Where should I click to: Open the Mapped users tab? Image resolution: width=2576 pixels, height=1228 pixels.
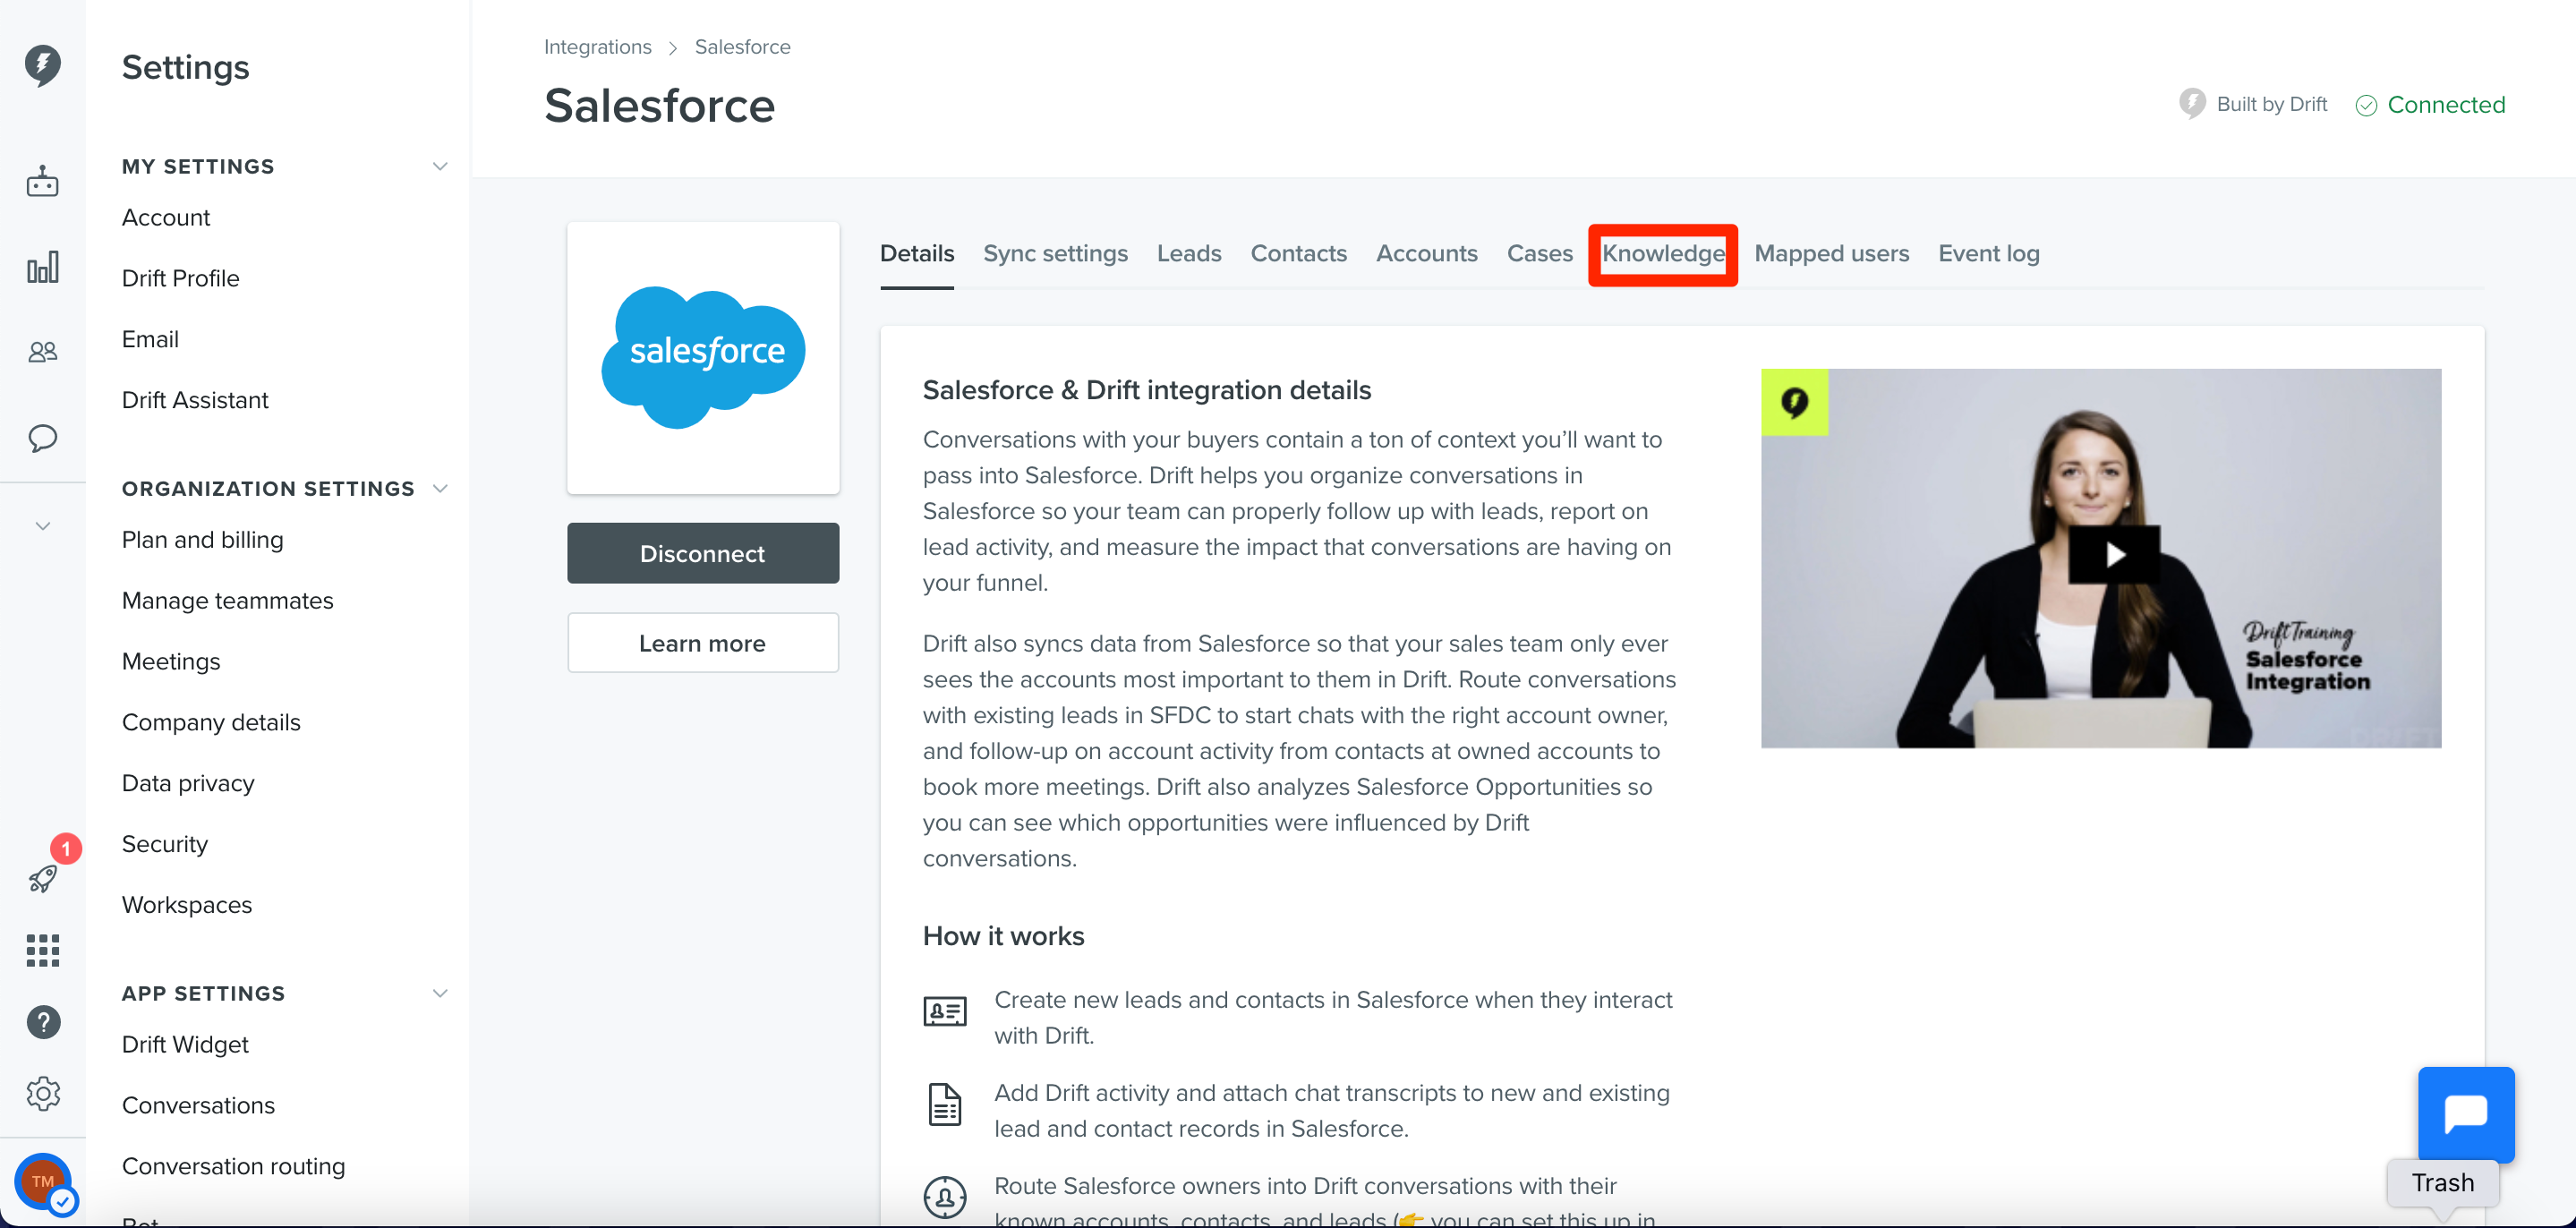point(1830,254)
